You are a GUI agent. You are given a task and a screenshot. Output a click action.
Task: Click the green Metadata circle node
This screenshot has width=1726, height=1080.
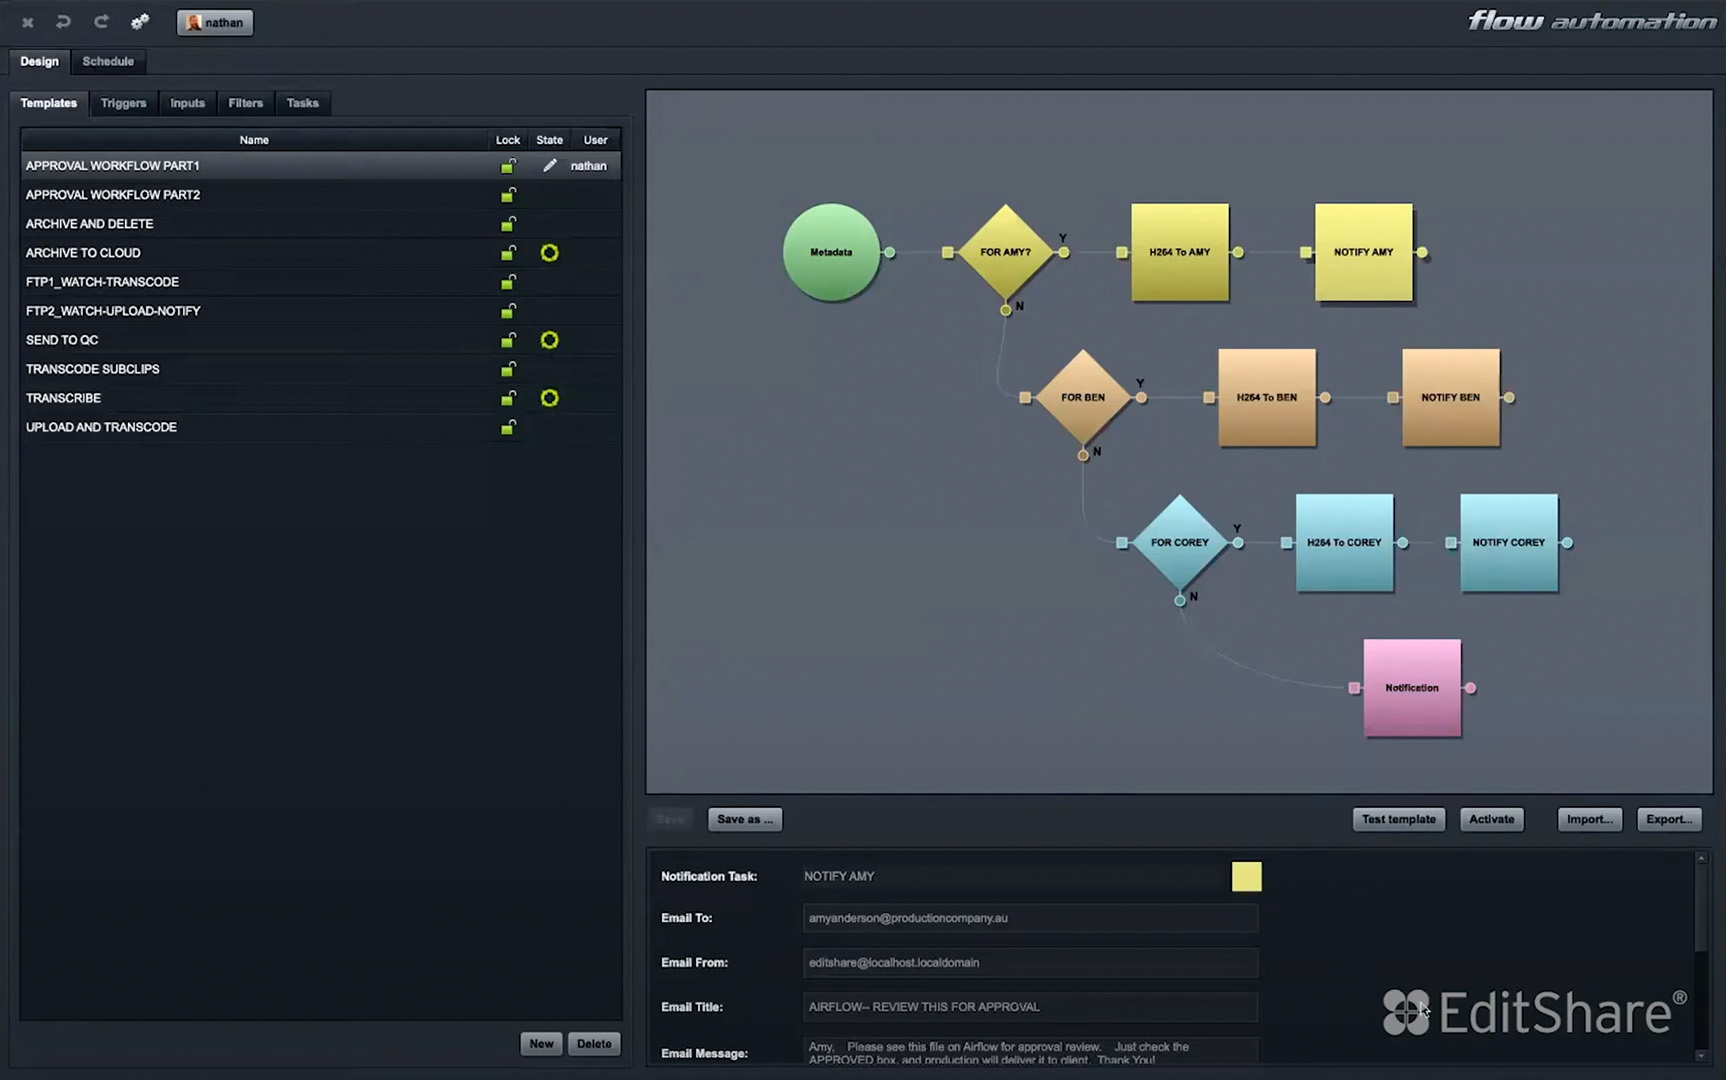(x=830, y=252)
